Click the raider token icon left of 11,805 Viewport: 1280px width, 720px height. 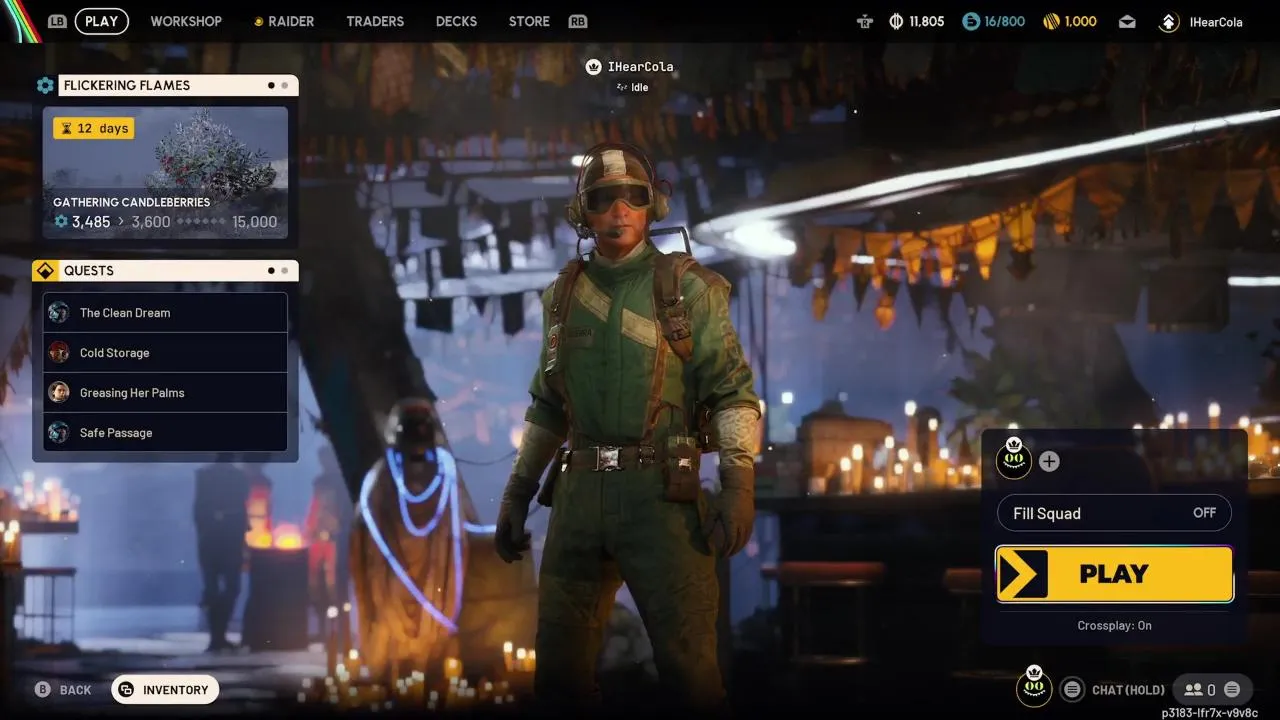coord(865,21)
